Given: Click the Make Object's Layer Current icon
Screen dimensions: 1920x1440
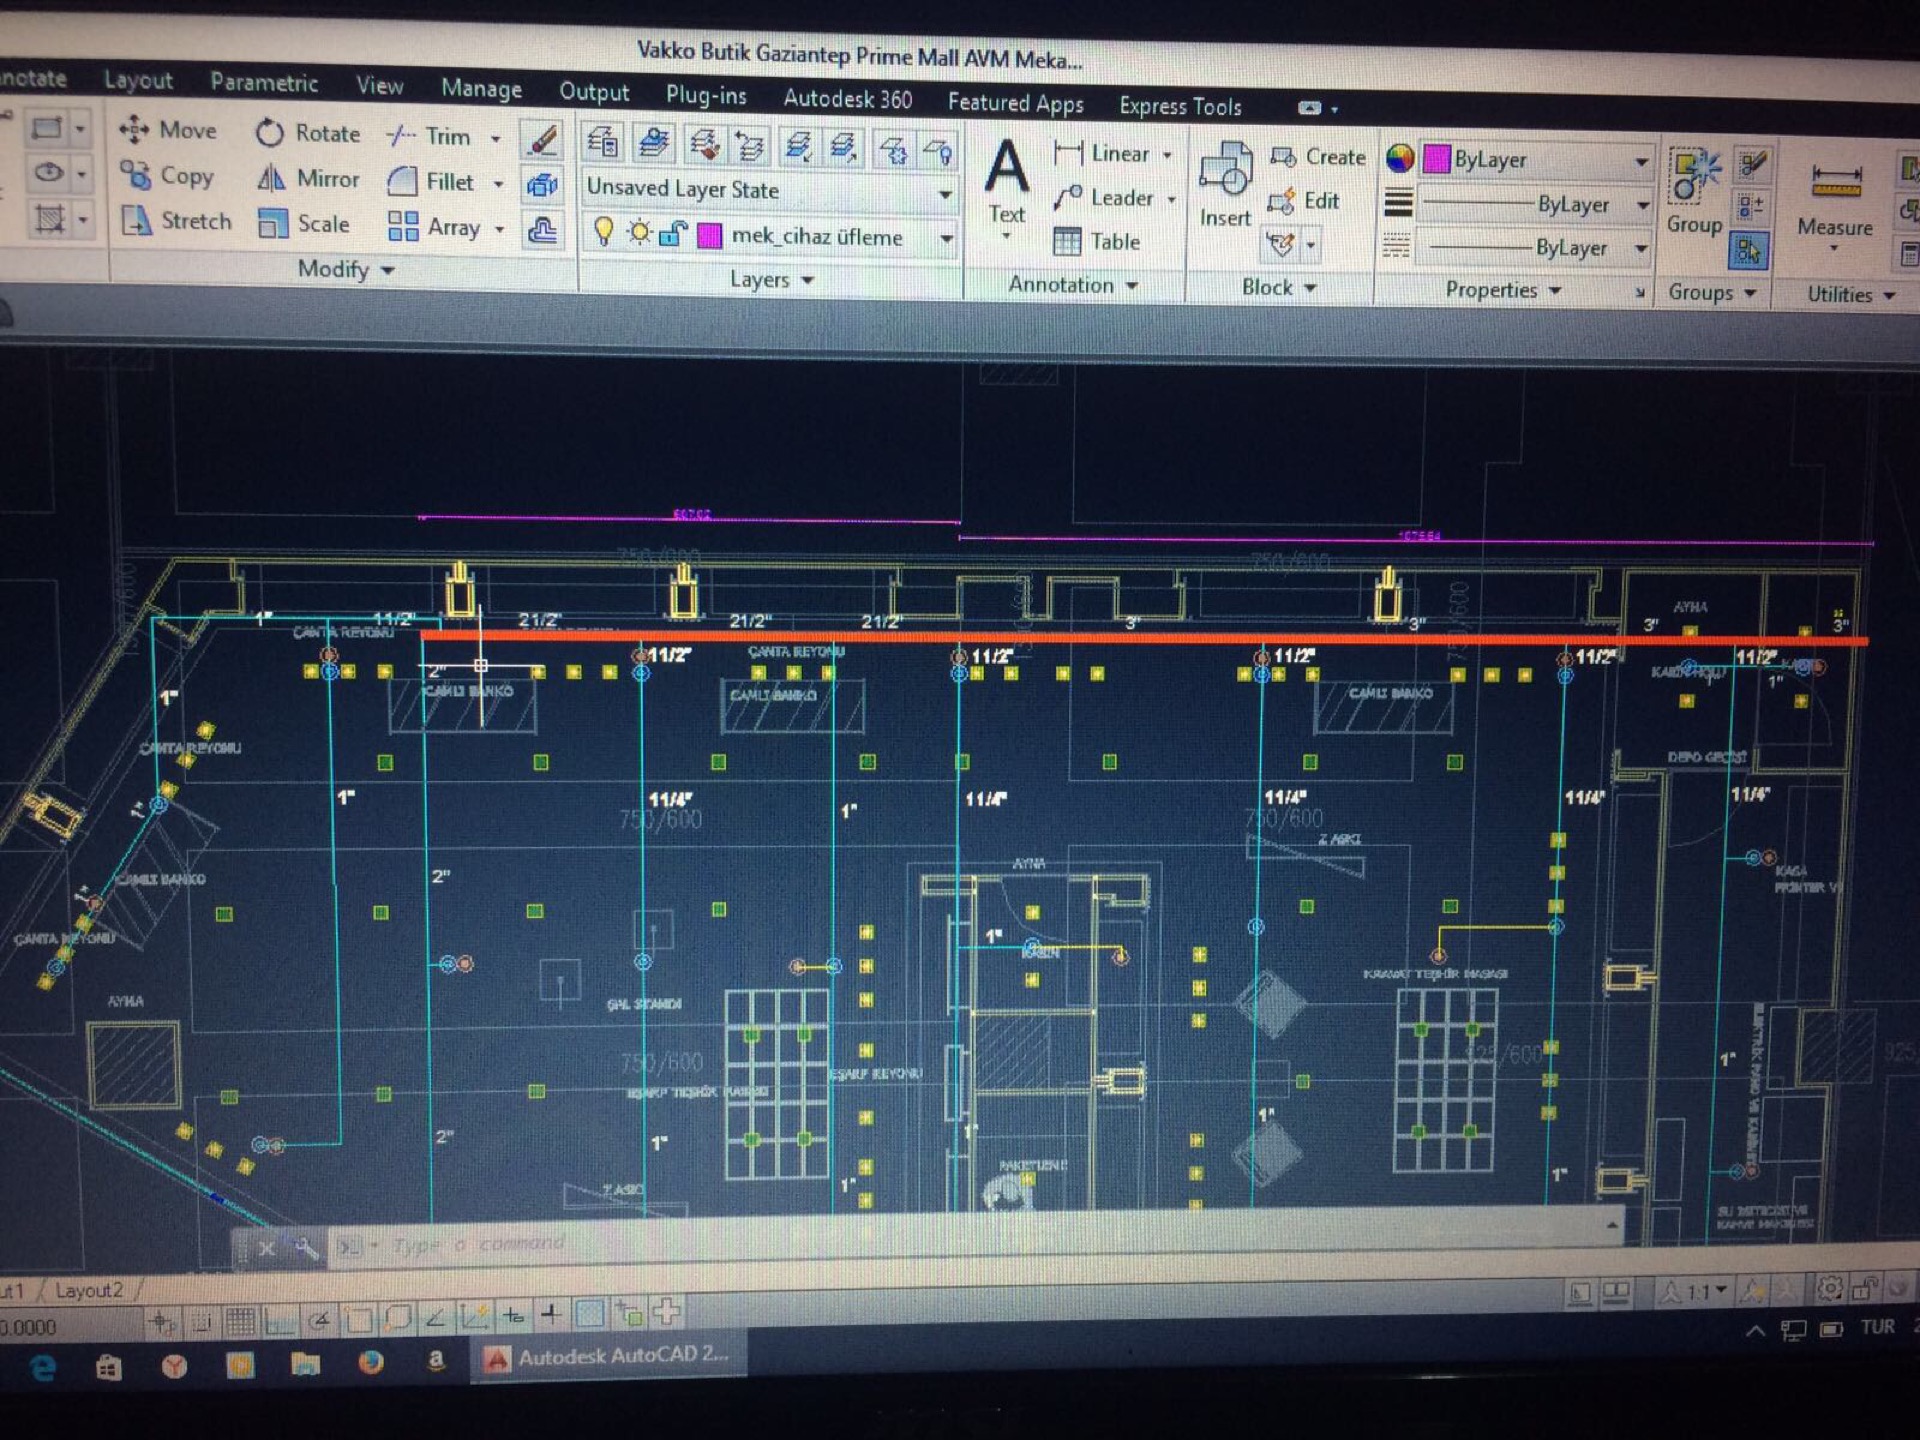Looking at the screenshot, I should (655, 144).
